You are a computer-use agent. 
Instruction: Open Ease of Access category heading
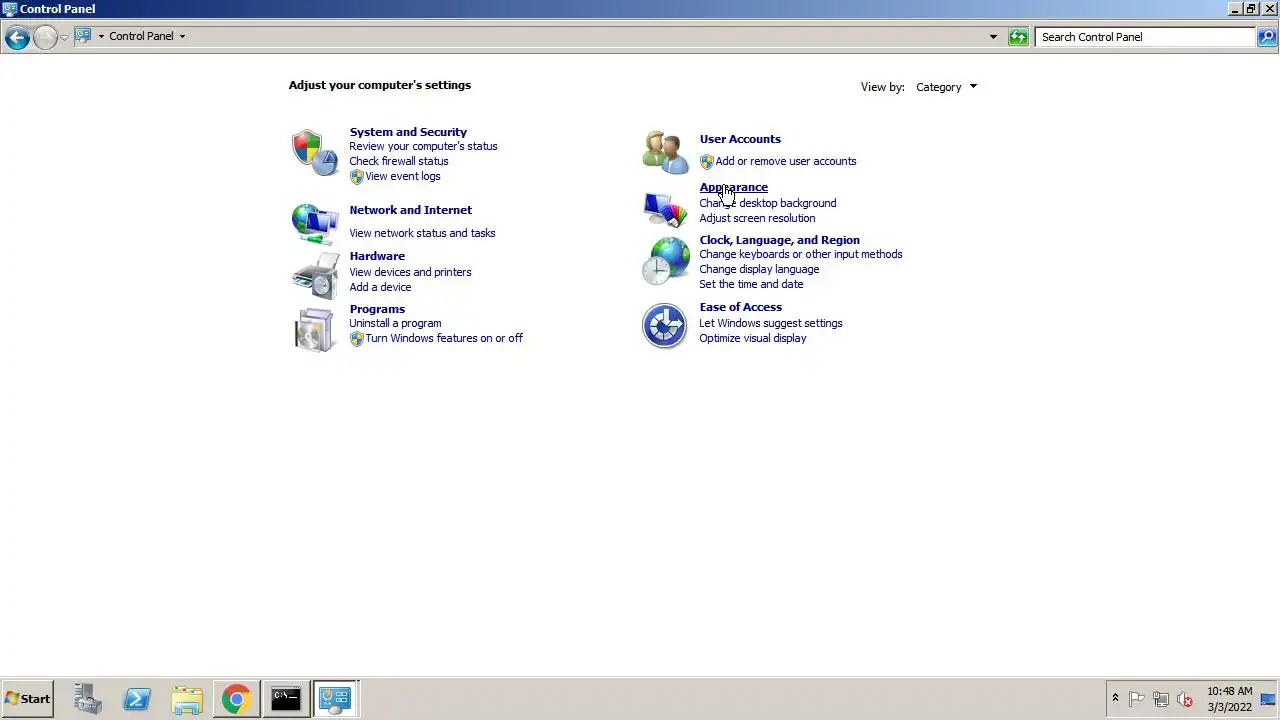[740, 307]
